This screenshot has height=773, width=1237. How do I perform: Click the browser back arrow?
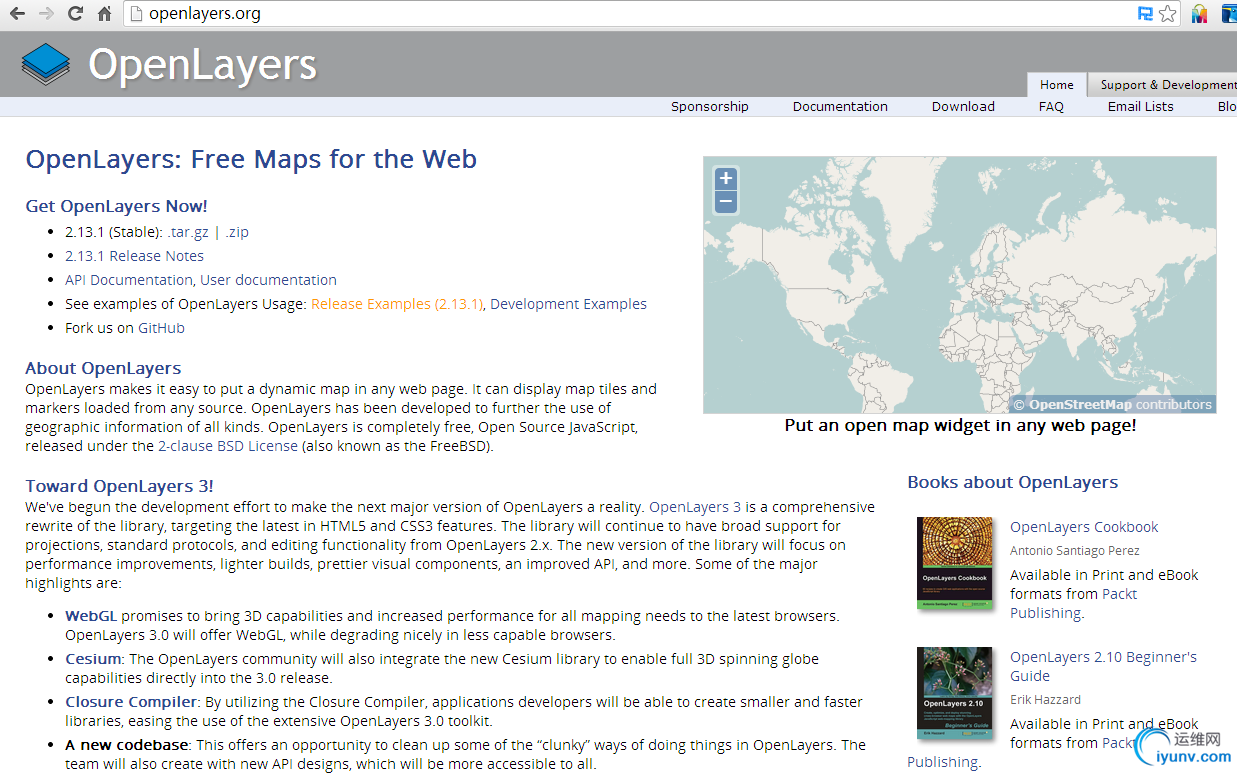(x=18, y=14)
